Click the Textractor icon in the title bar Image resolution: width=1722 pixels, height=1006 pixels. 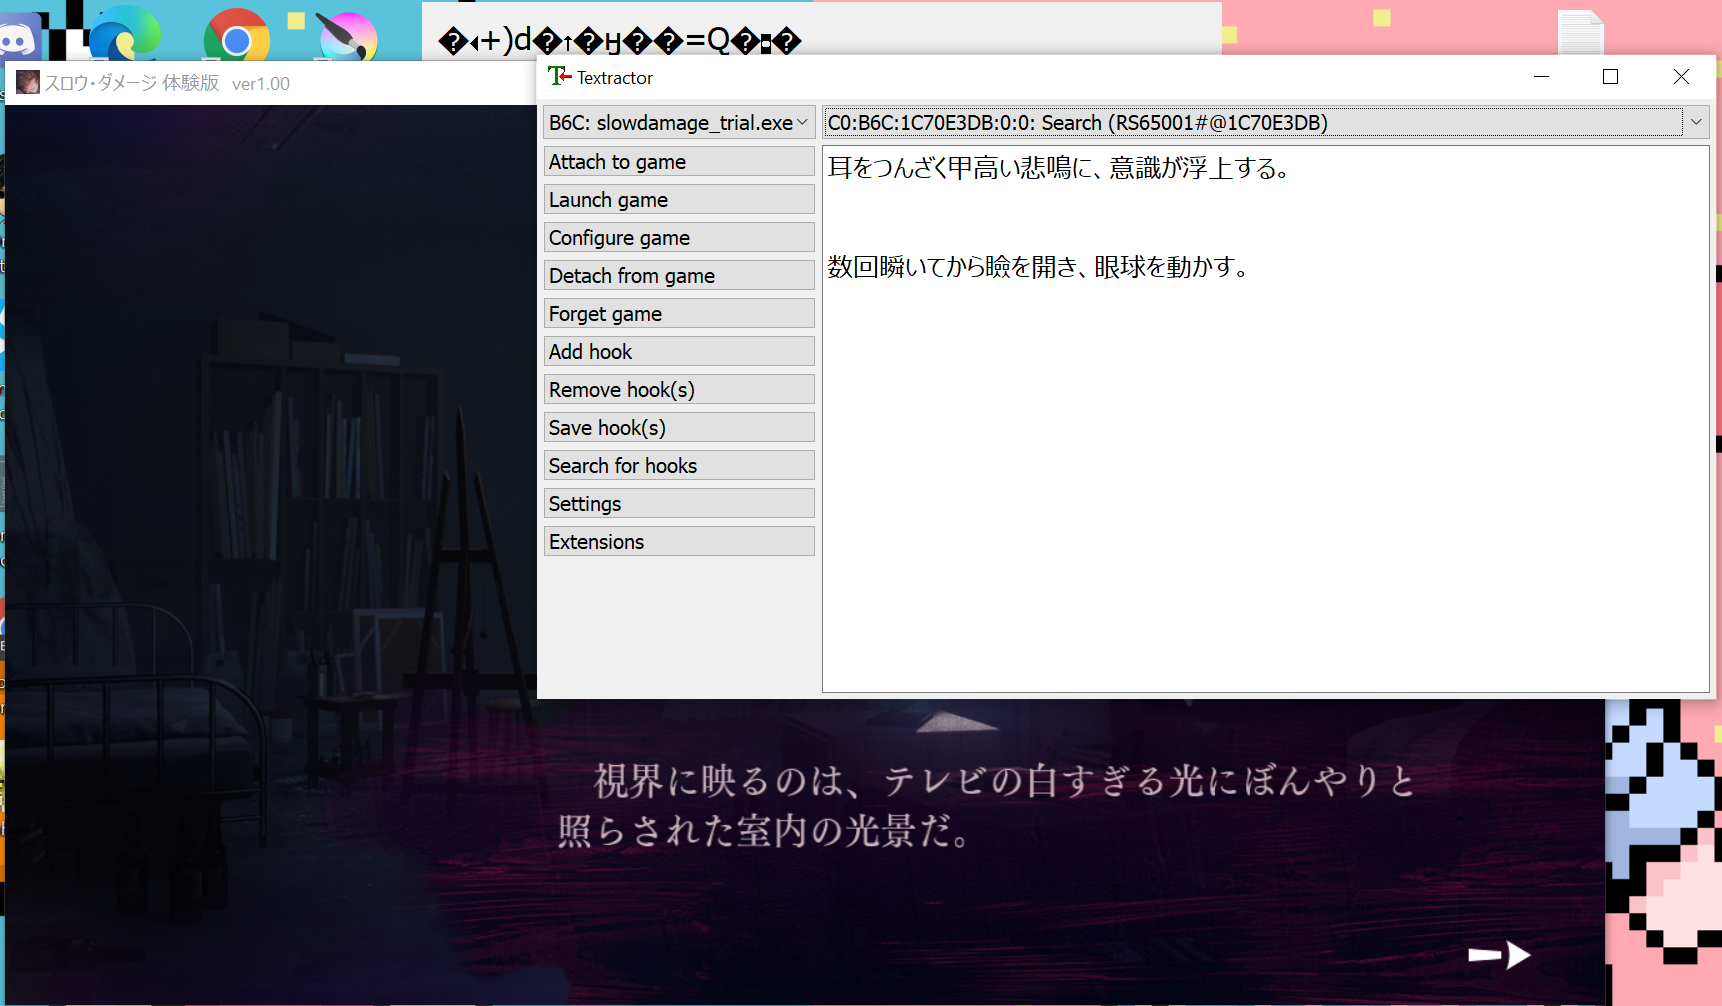coord(556,76)
